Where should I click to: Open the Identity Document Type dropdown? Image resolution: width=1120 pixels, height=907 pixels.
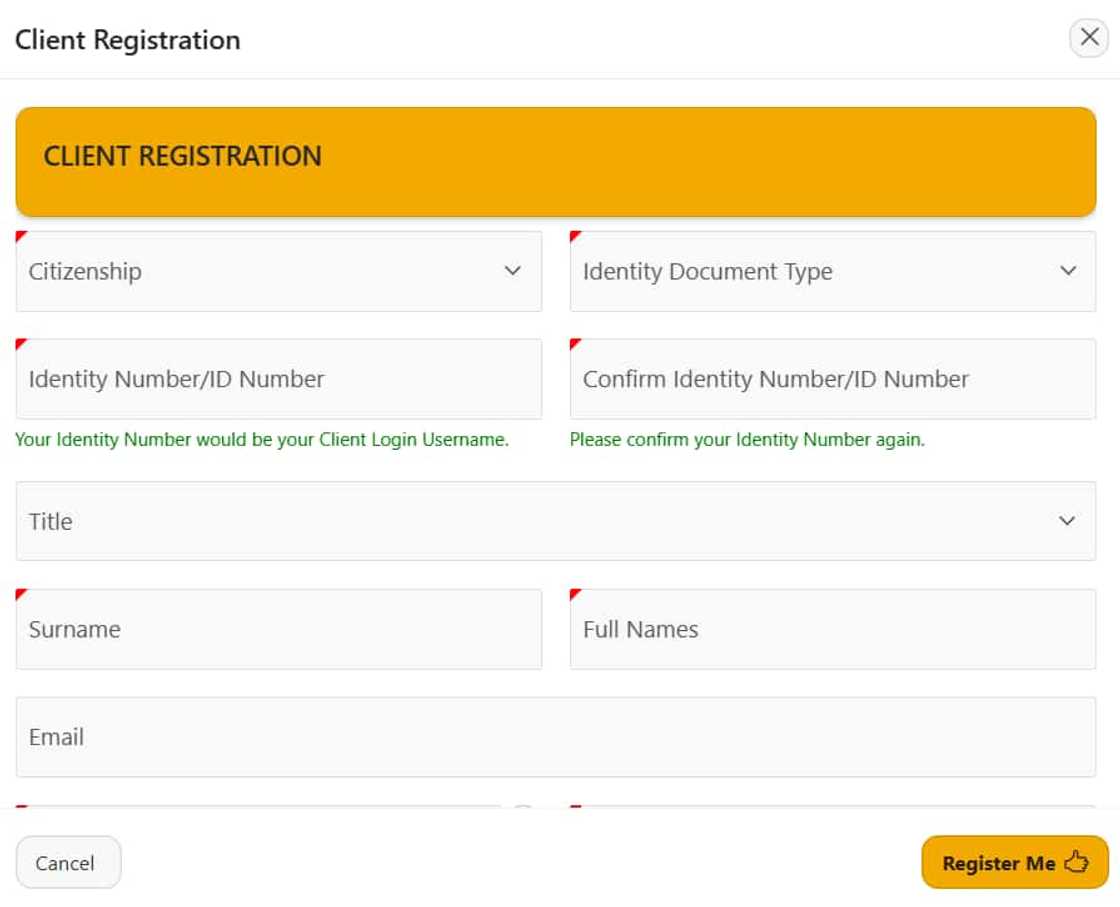tap(832, 271)
